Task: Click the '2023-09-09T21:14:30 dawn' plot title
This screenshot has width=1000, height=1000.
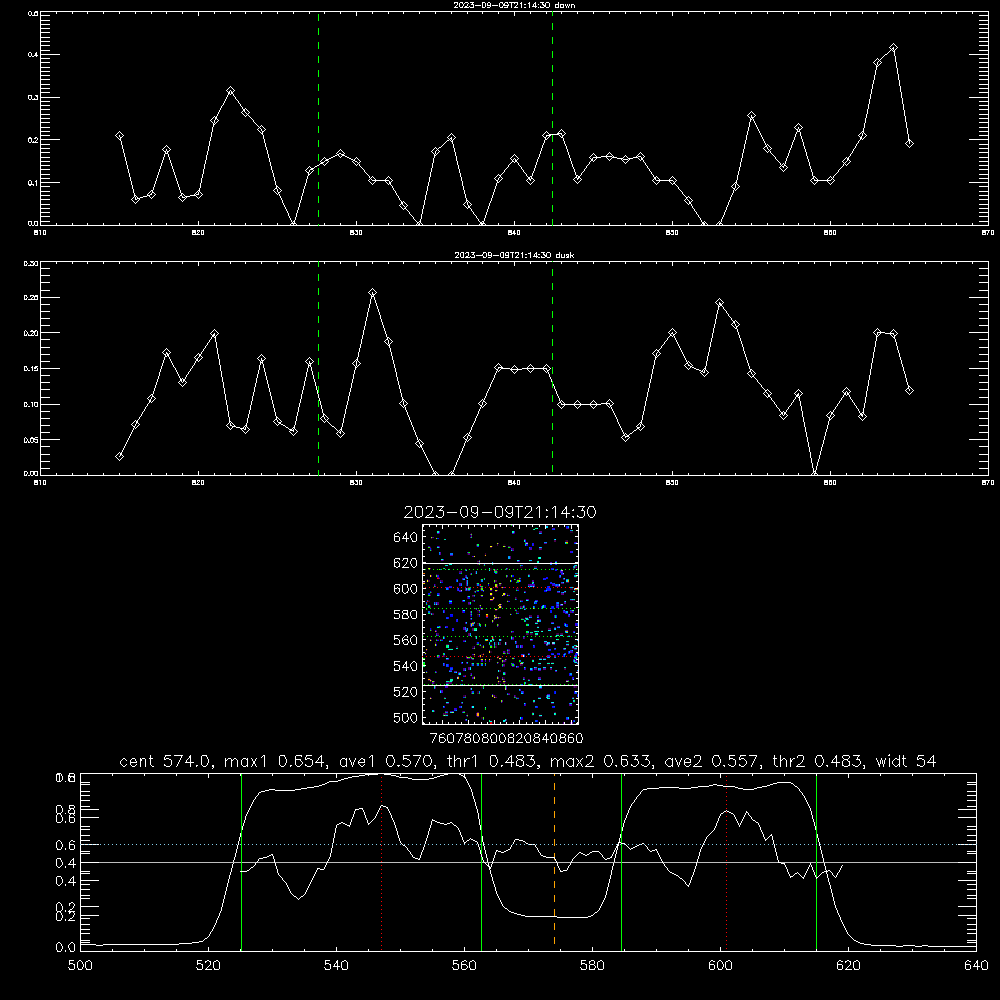Action: (514, 5)
